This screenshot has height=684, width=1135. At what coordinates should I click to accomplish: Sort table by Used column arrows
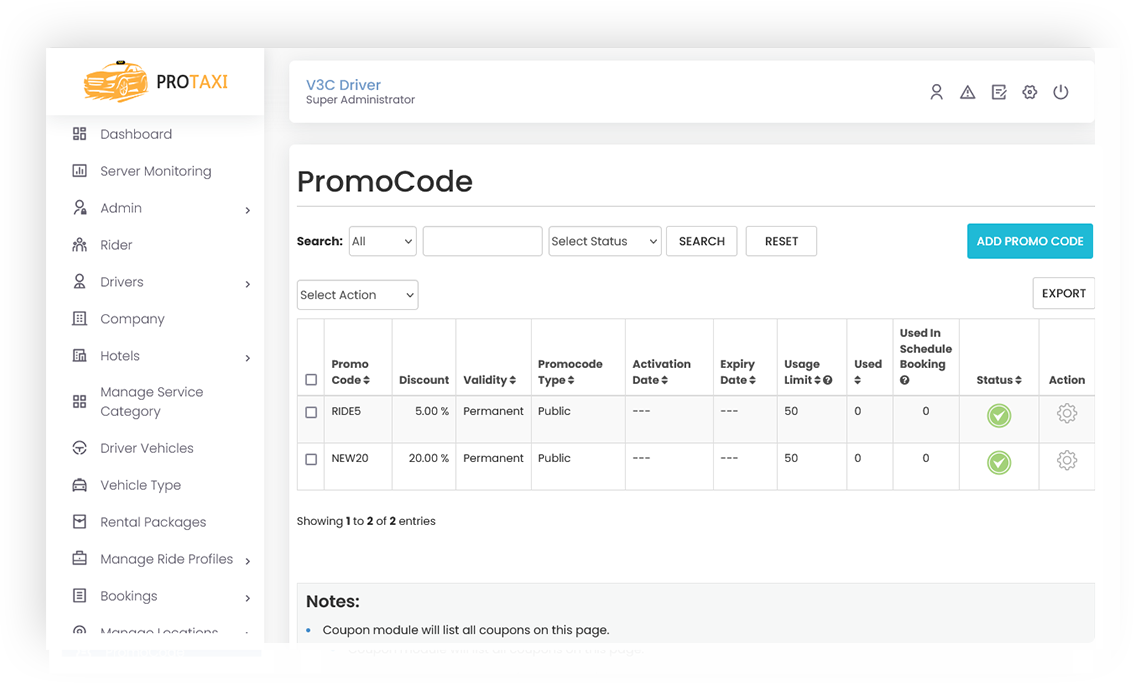tap(857, 380)
